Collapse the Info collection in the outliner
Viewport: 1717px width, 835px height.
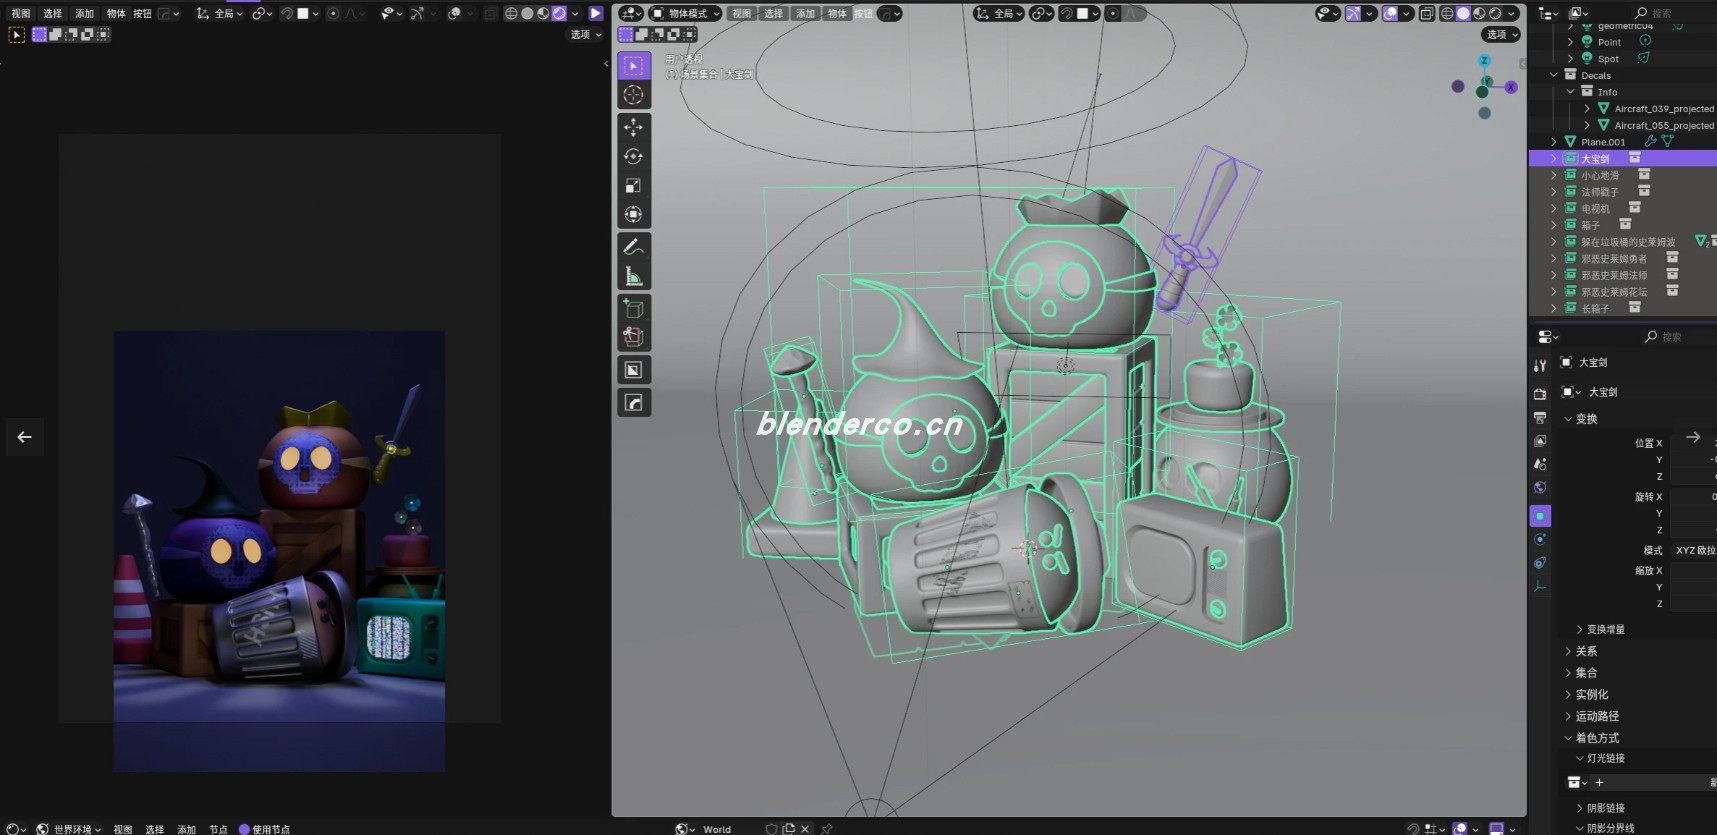point(1570,91)
